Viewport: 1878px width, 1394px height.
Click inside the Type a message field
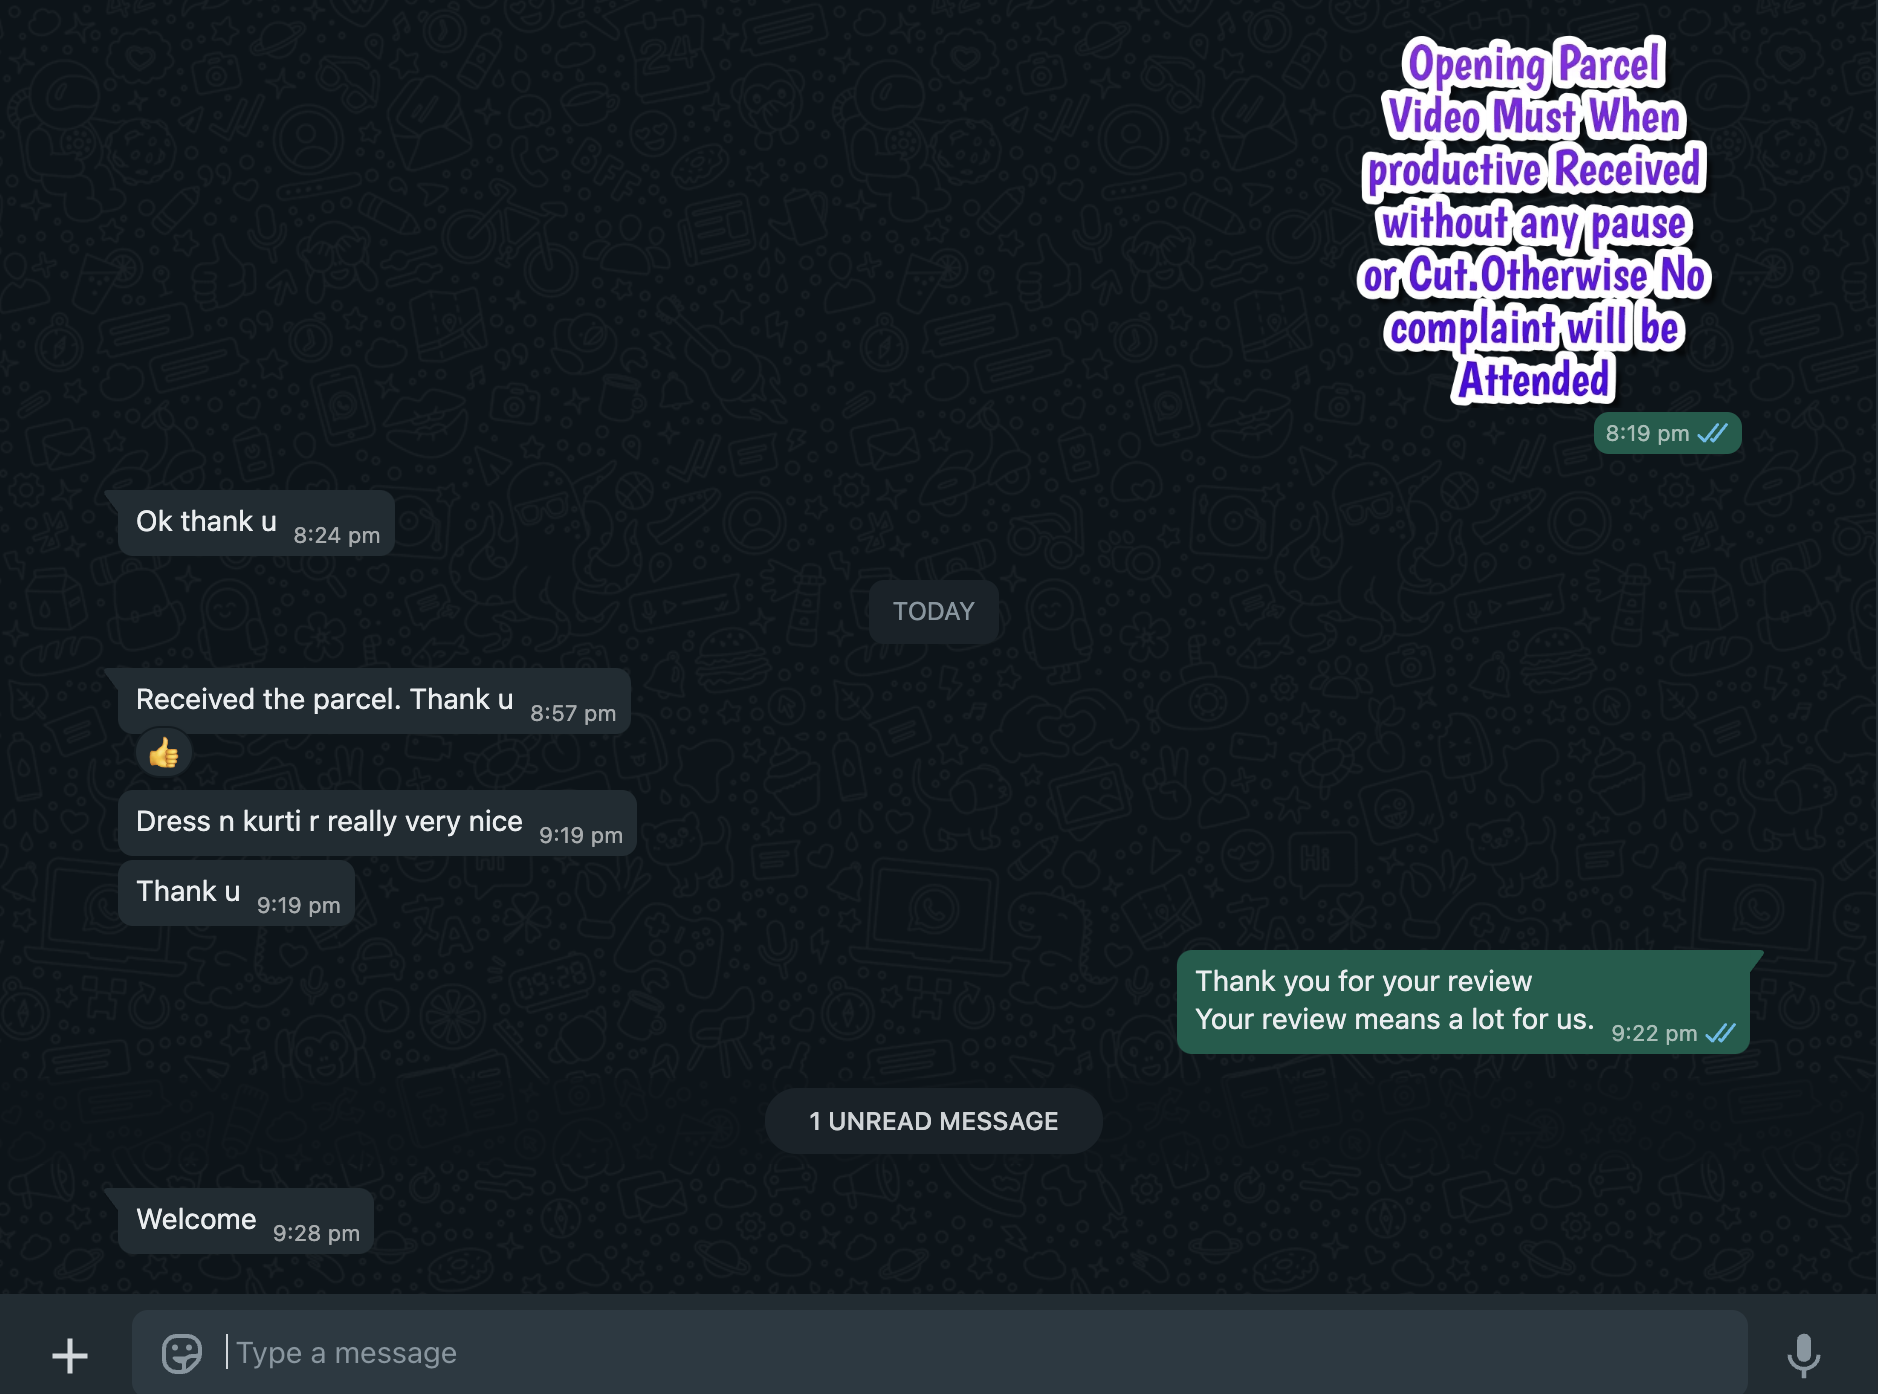(939, 1353)
